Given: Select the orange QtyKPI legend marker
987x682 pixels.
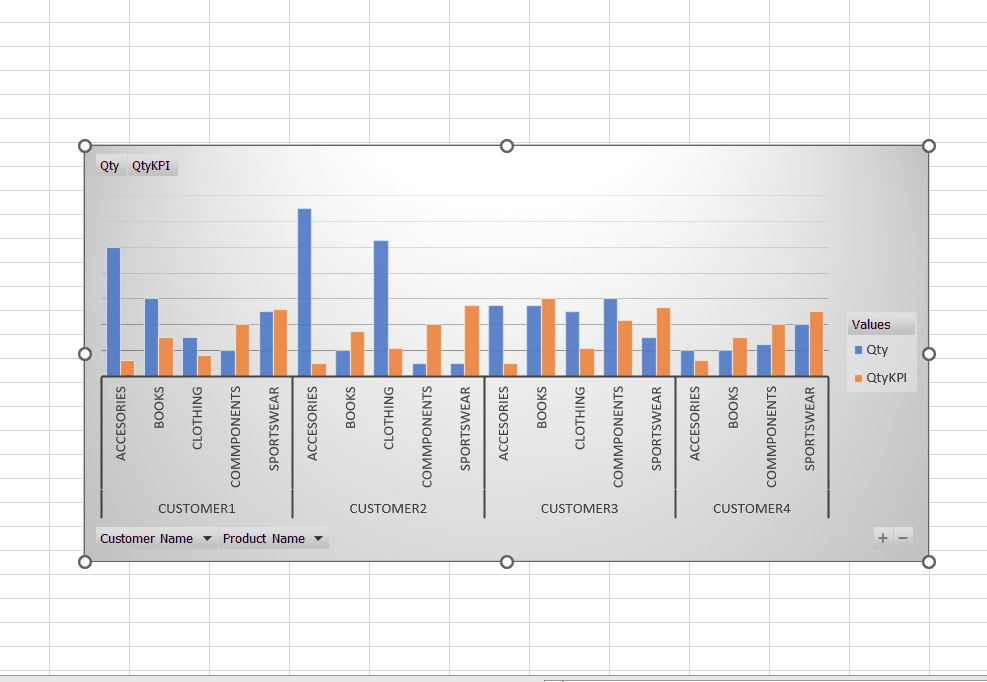Looking at the screenshot, I should pos(858,378).
